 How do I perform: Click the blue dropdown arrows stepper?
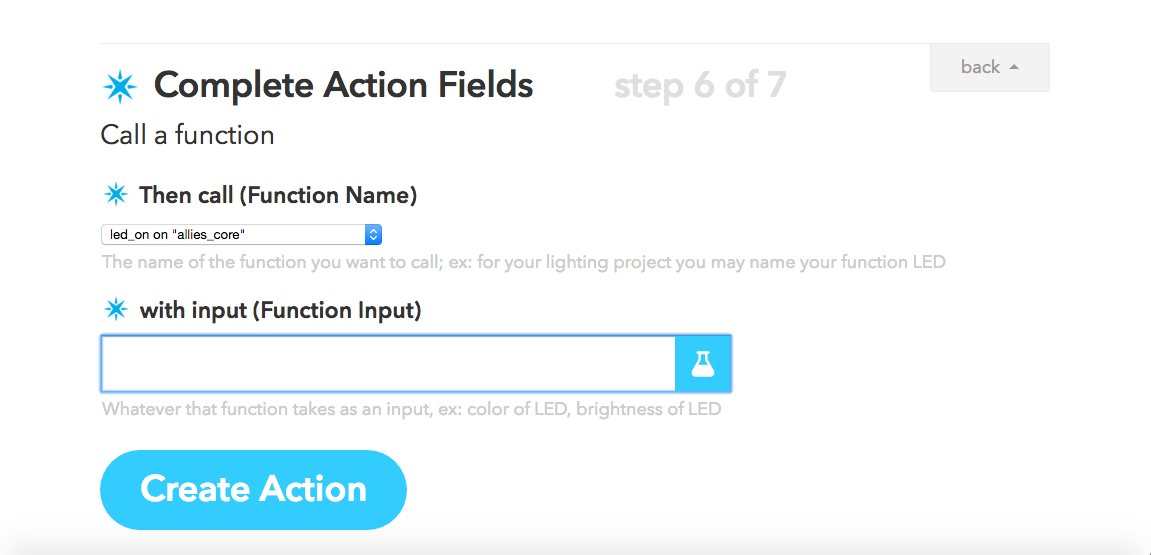[x=373, y=234]
